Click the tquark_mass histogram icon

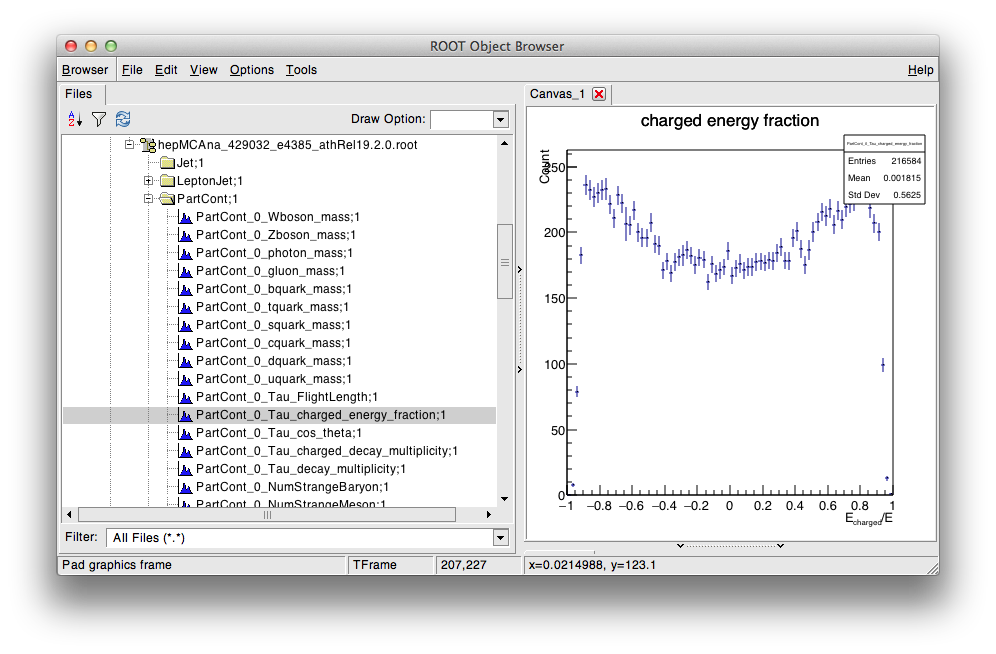(x=185, y=307)
